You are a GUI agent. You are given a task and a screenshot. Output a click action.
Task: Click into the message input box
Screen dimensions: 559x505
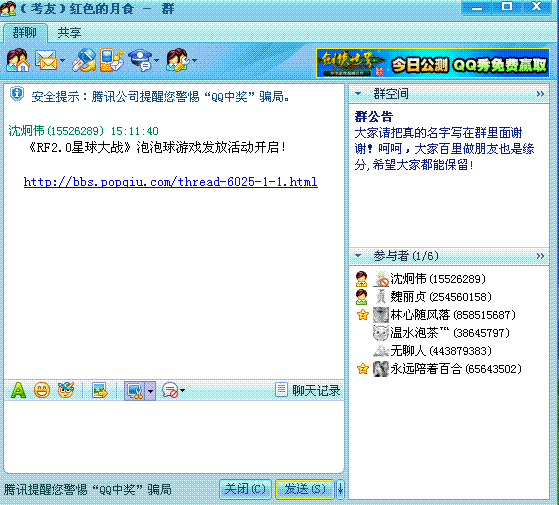pos(174,436)
